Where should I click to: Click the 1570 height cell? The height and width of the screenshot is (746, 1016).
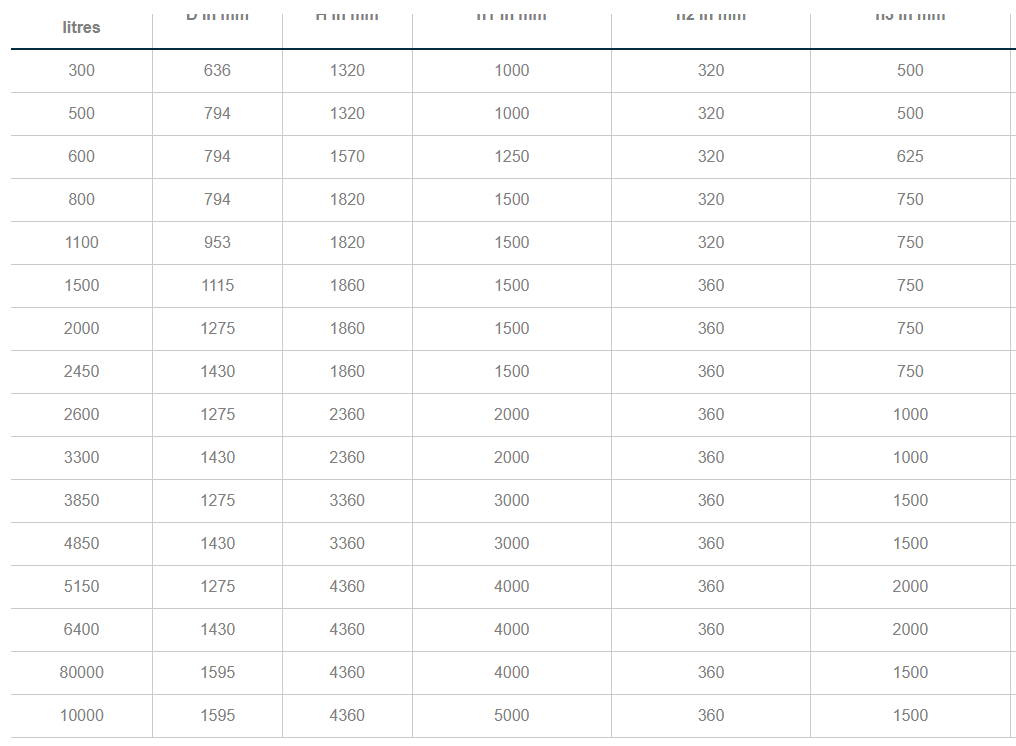pyautogui.click(x=347, y=156)
